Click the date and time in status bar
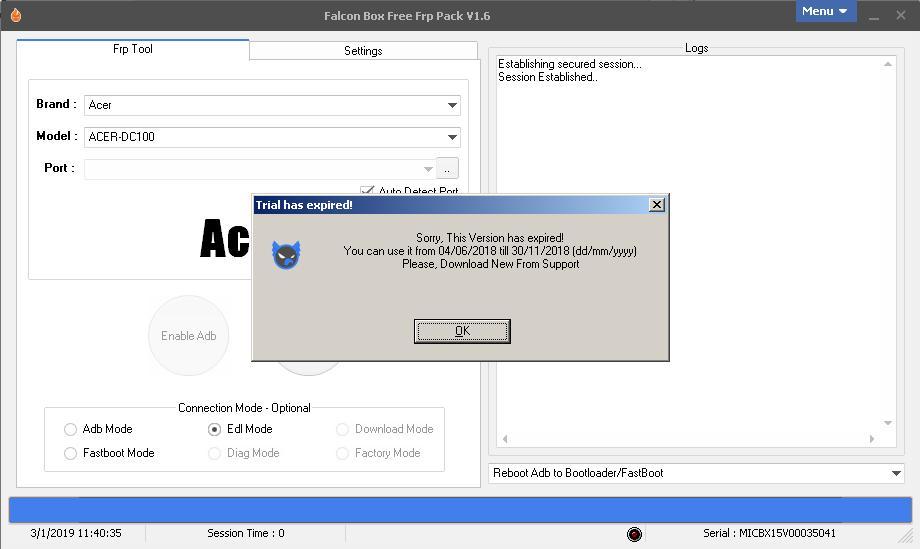The height and width of the screenshot is (549, 920). coord(76,533)
